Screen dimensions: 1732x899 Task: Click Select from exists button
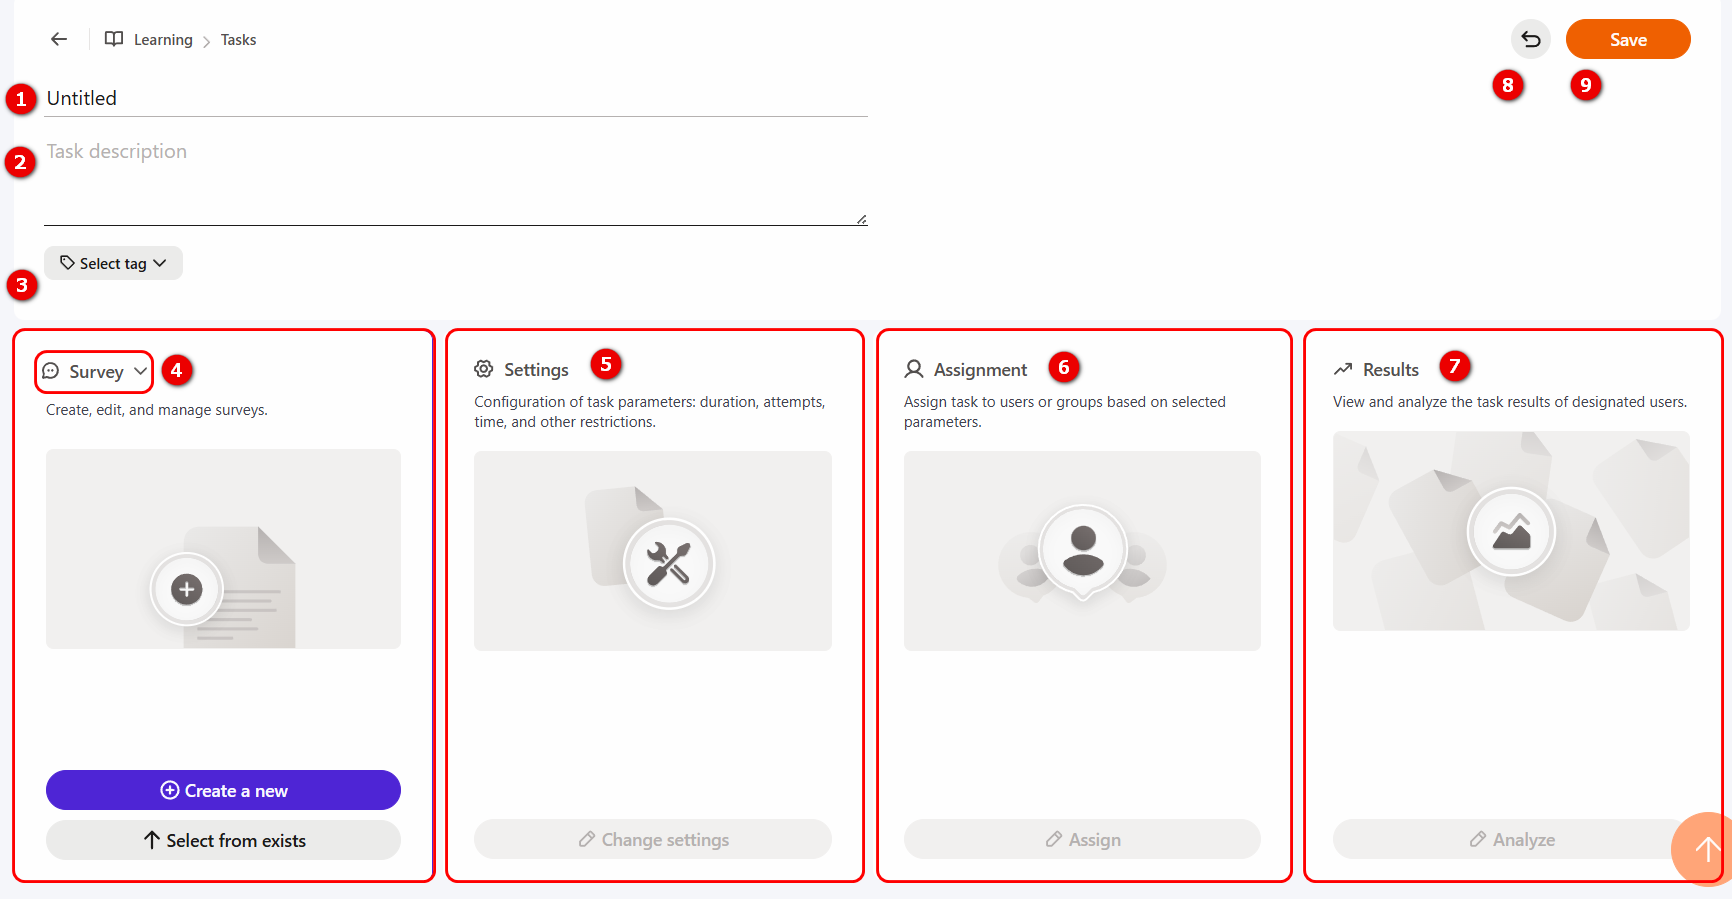223,840
